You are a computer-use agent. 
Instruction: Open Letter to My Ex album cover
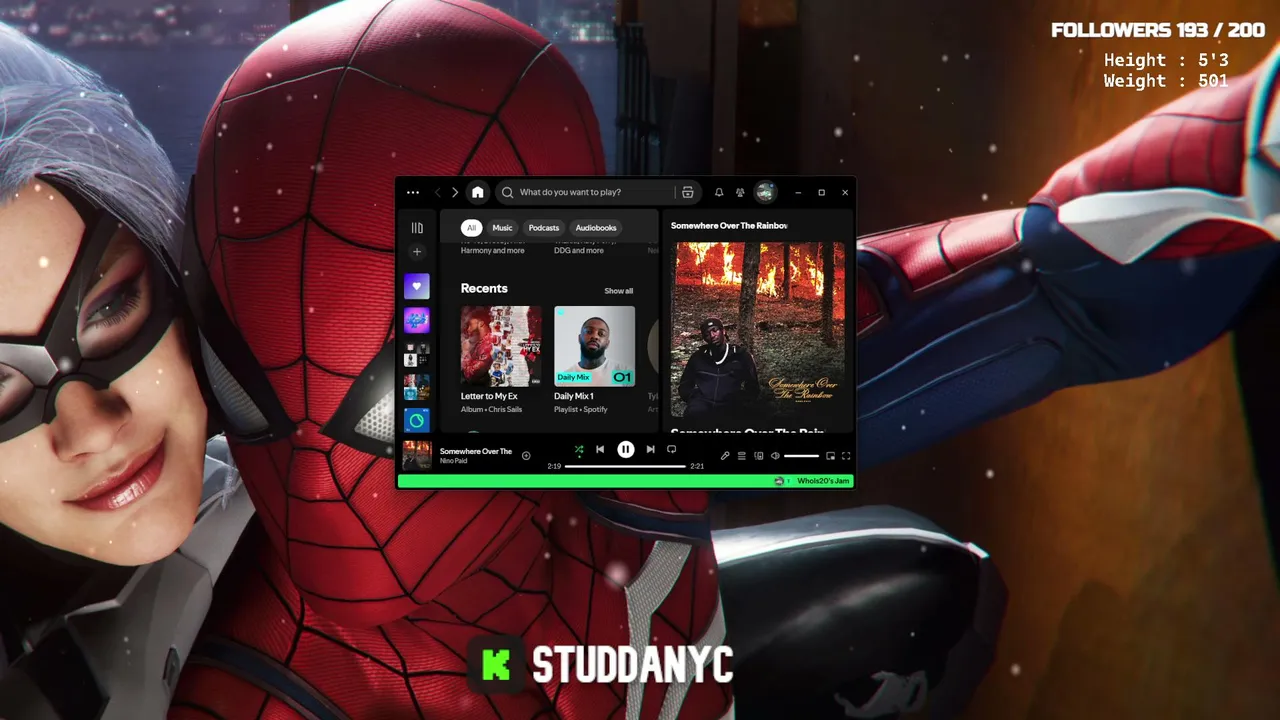(501, 346)
